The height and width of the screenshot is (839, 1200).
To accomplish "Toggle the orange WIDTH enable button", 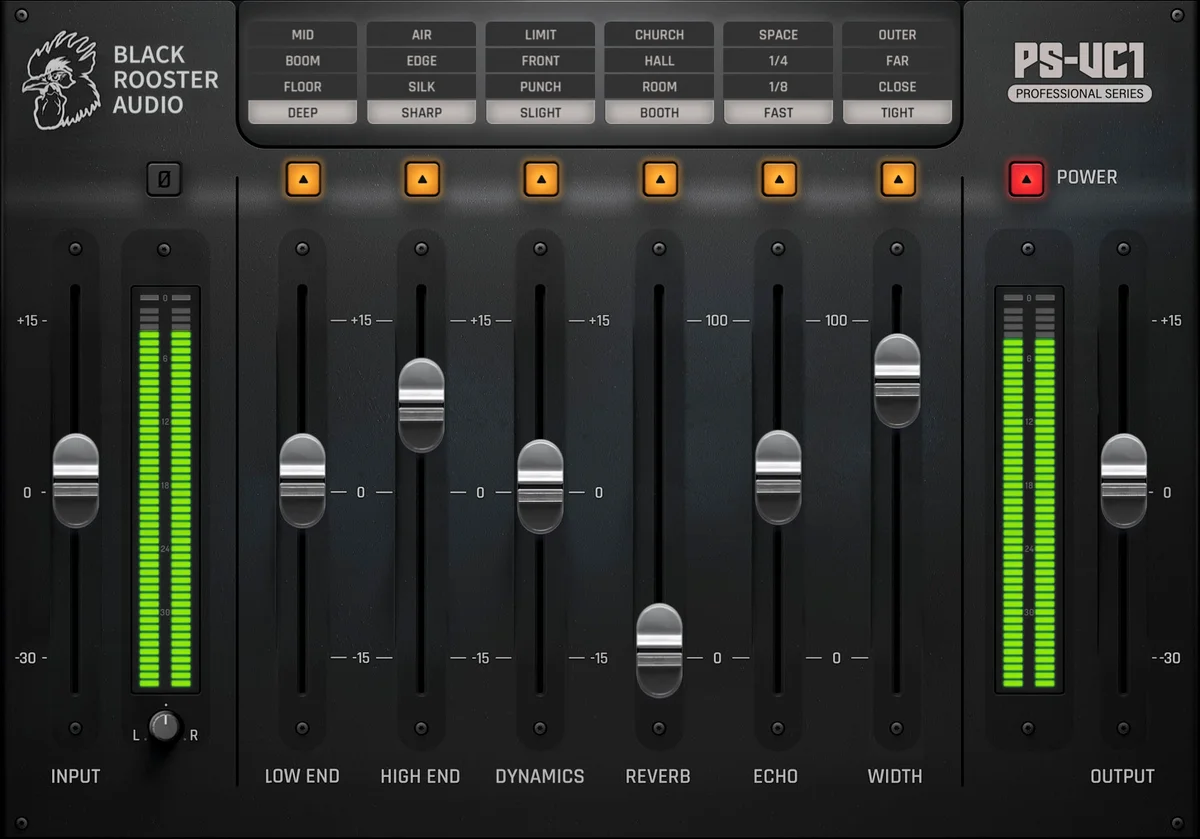I will click(x=898, y=179).
